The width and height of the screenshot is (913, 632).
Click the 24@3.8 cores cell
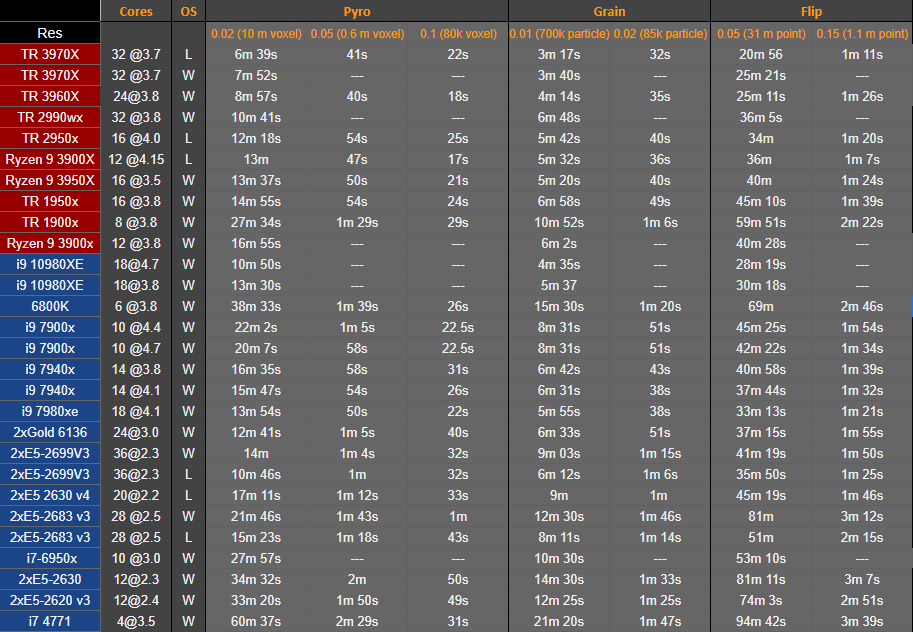pyautogui.click(x=136, y=96)
